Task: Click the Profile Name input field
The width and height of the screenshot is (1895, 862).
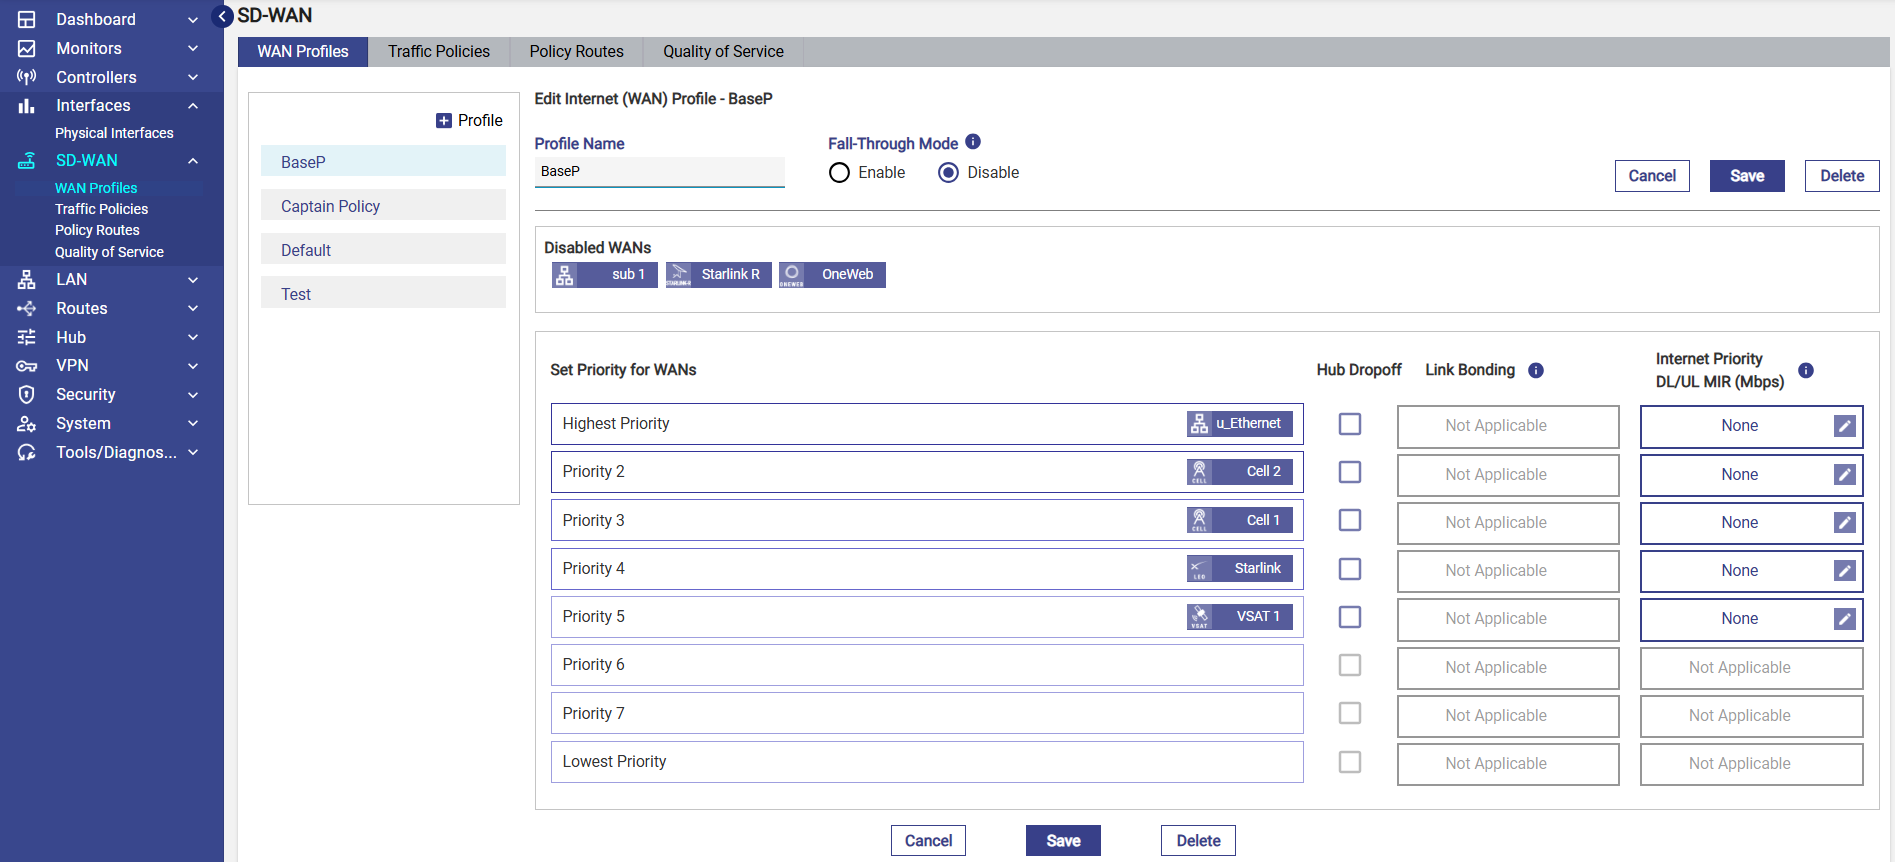Action: pos(659,172)
